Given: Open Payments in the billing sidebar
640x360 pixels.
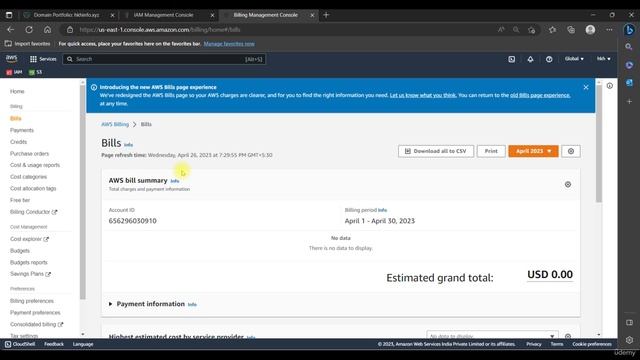Looking at the screenshot, I should [22, 130].
